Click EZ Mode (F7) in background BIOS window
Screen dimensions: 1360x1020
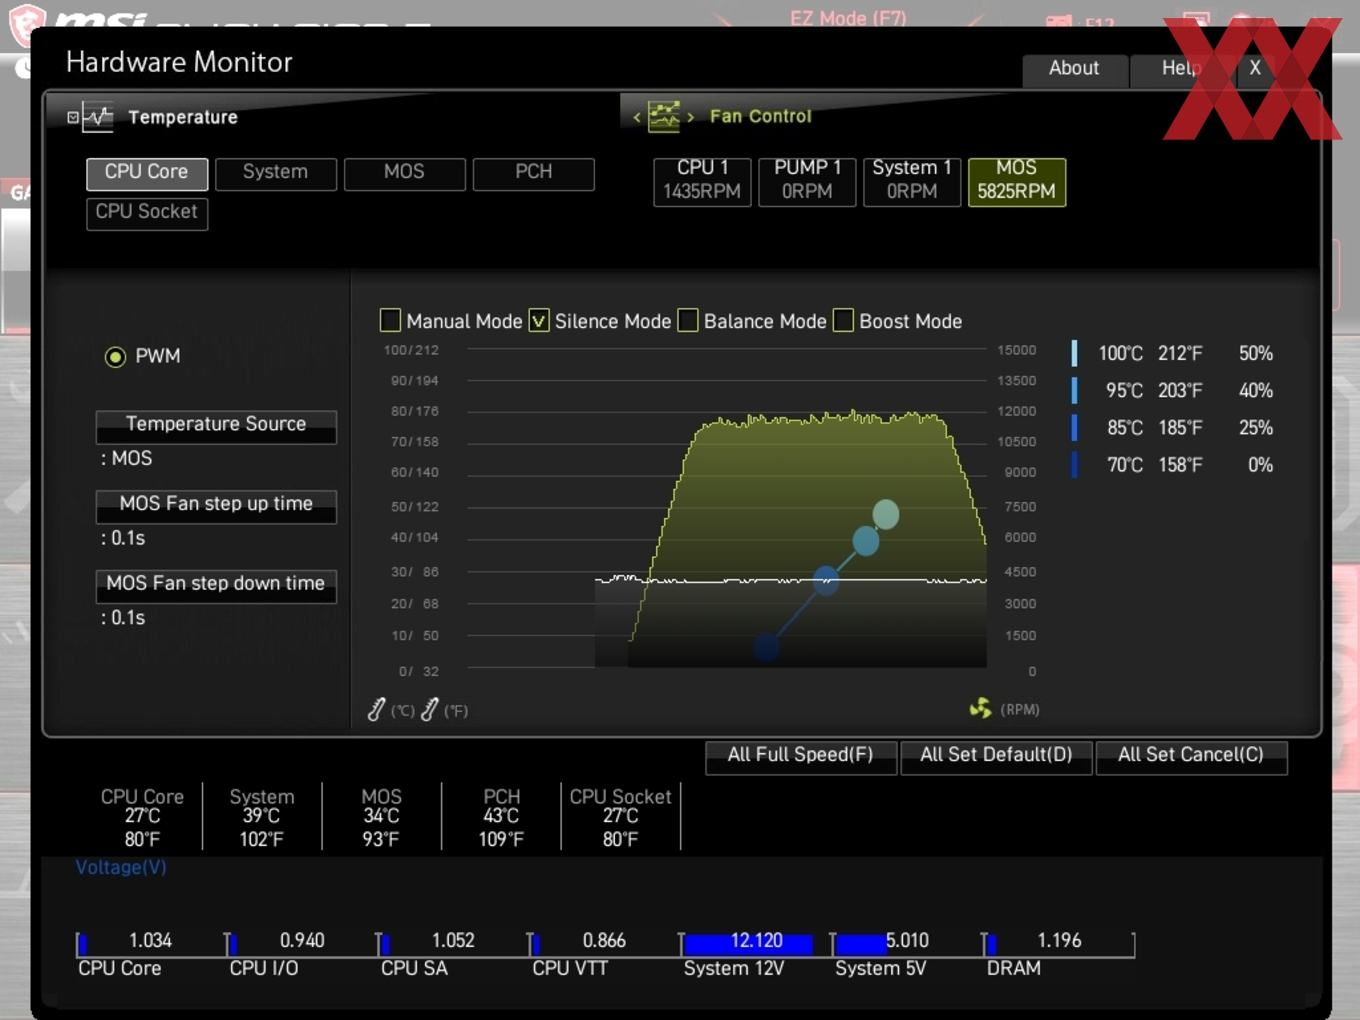(848, 17)
